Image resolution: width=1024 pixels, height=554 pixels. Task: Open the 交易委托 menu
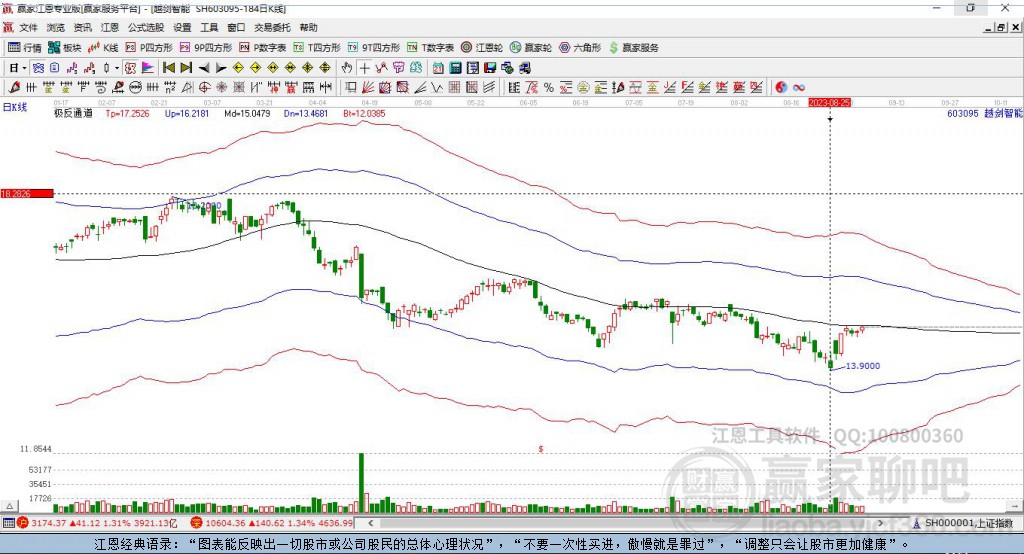(x=272, y=27)
